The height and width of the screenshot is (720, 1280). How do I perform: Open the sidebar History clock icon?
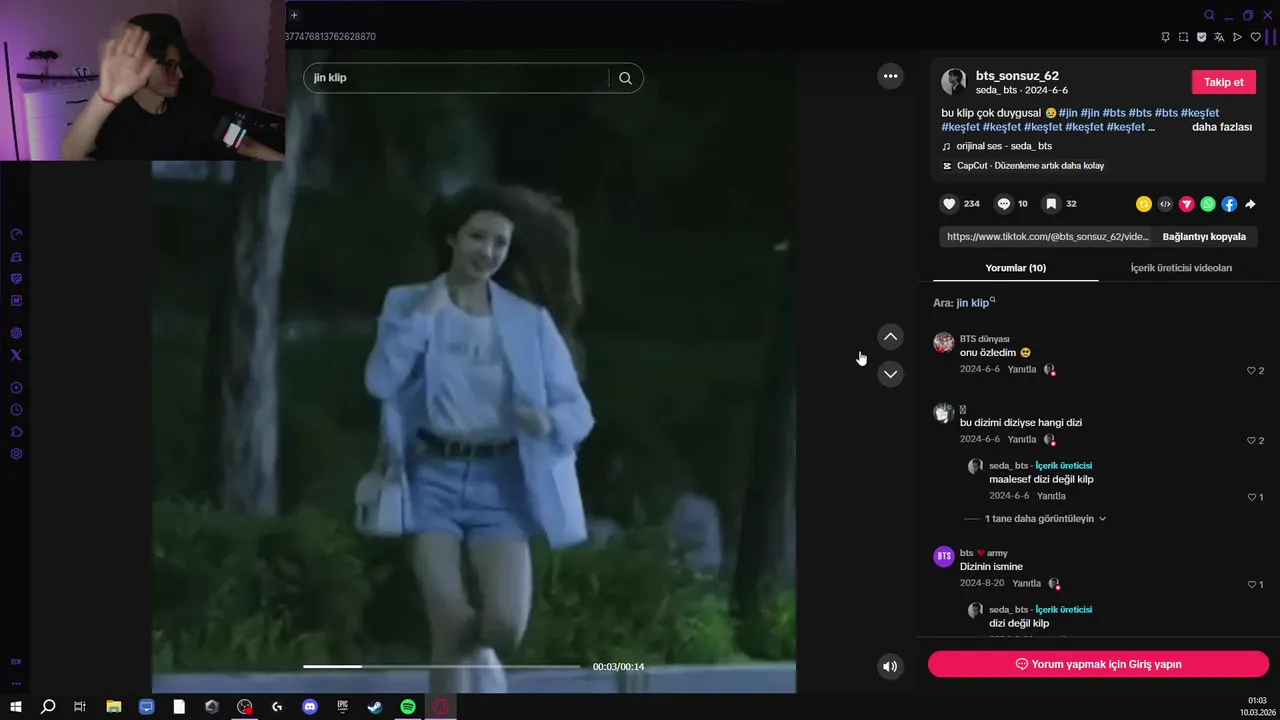click(16, 410)
